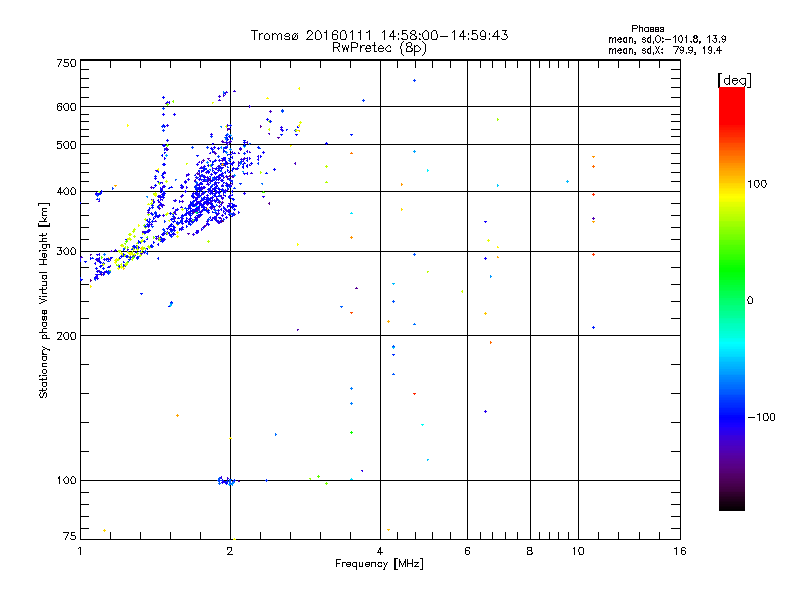Click the x-axis tick label '1'
The image size is (800, 600).
80,551
